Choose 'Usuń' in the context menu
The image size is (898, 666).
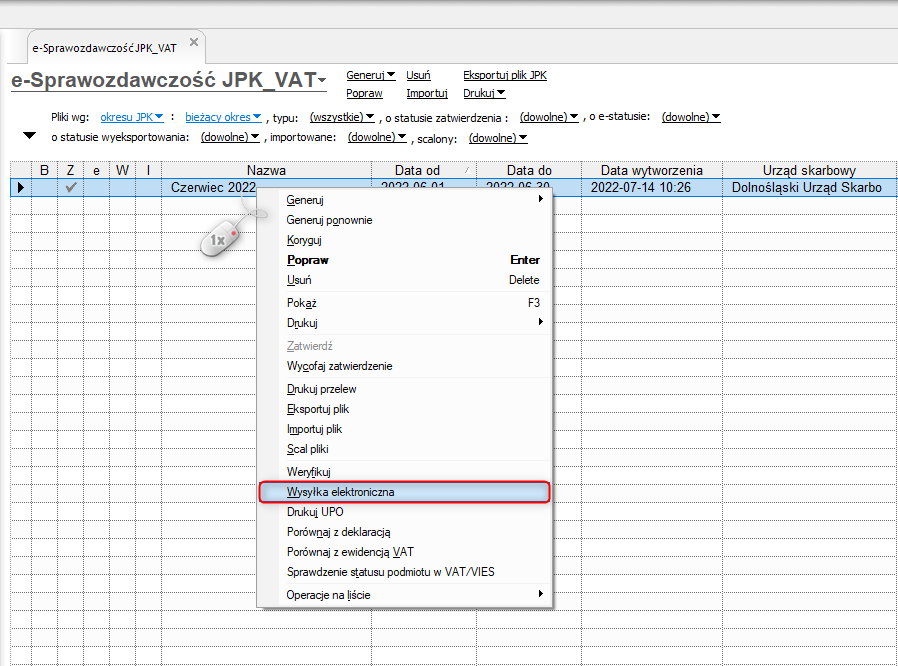click(x=404, y=280)
